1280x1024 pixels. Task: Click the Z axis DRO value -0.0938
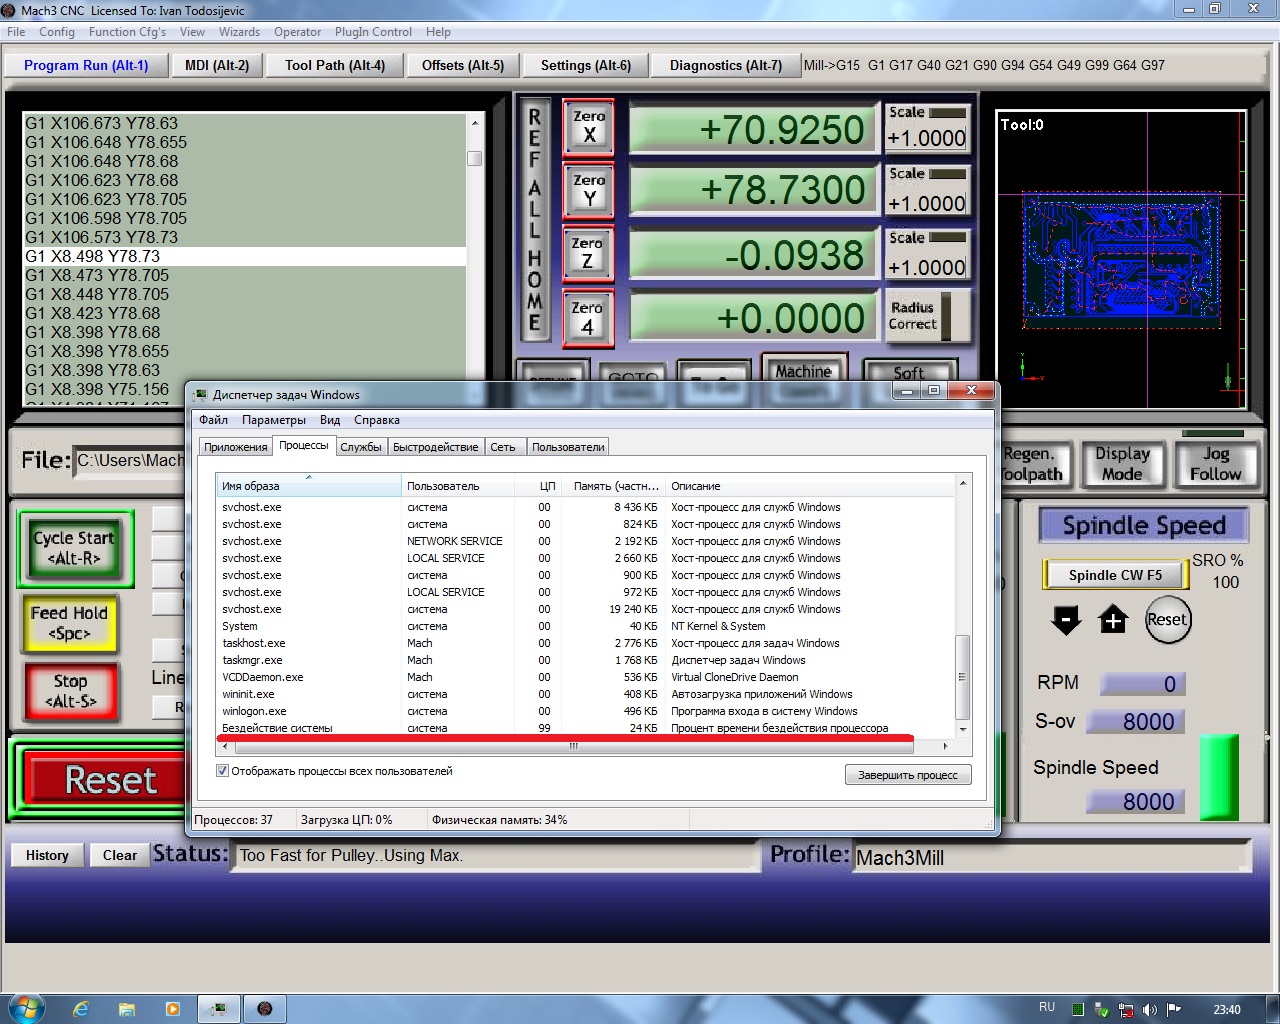coord(751,255)
